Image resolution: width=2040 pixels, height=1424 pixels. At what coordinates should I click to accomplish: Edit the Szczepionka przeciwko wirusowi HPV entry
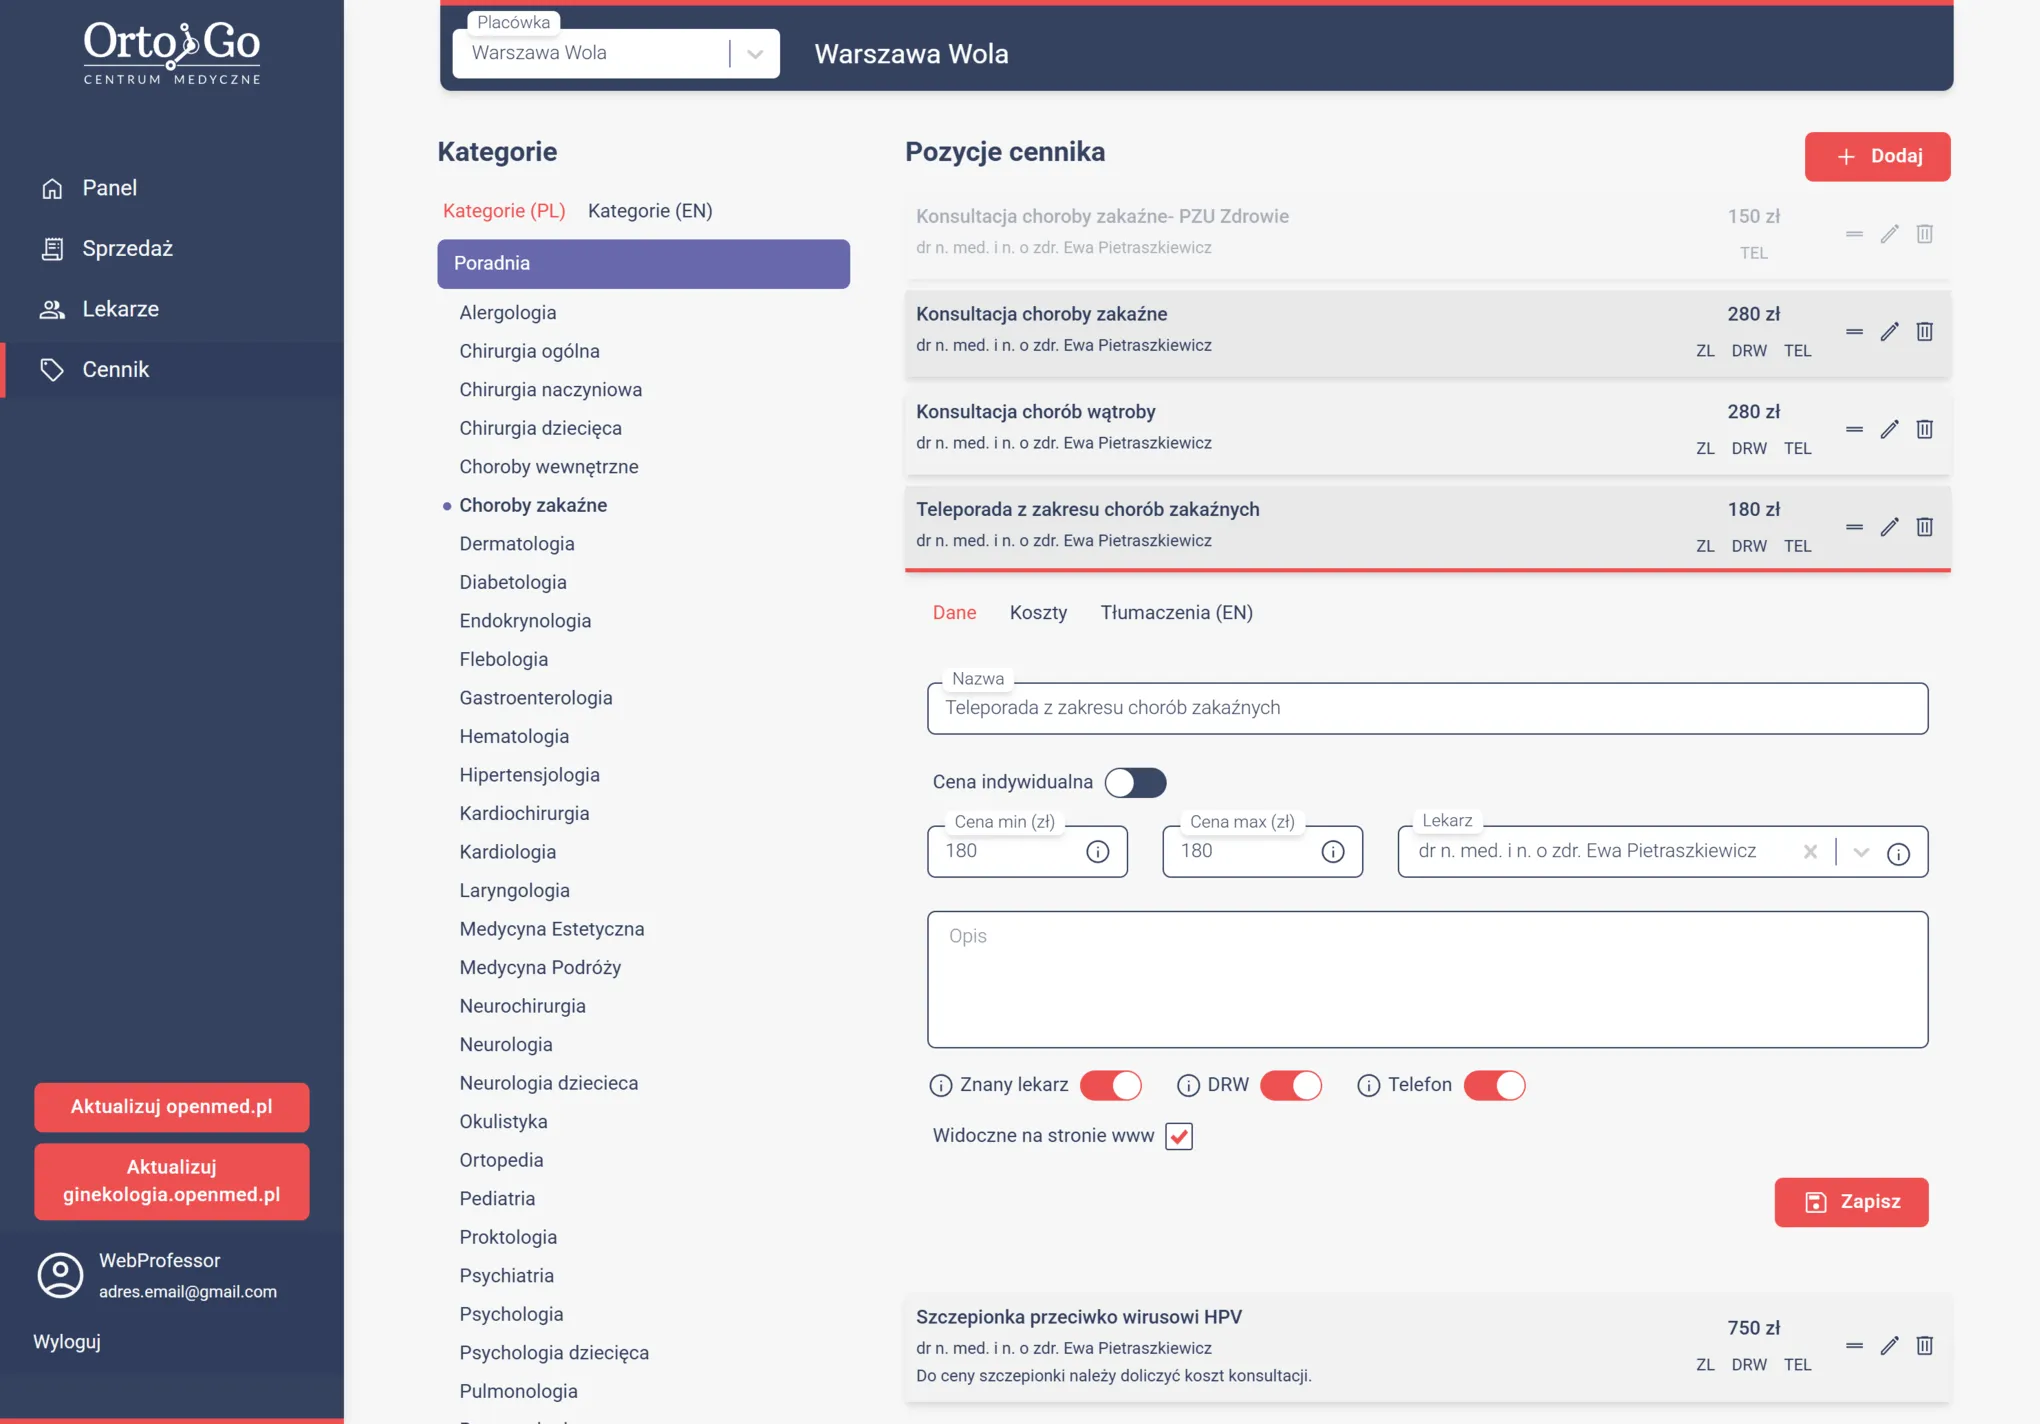(1888, 1345)
